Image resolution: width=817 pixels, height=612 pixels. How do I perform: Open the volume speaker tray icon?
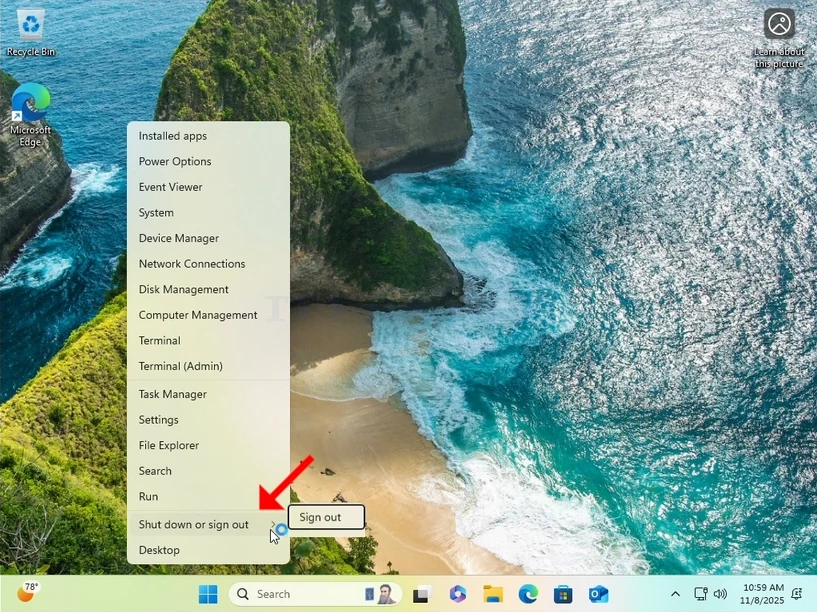[720, 594]
